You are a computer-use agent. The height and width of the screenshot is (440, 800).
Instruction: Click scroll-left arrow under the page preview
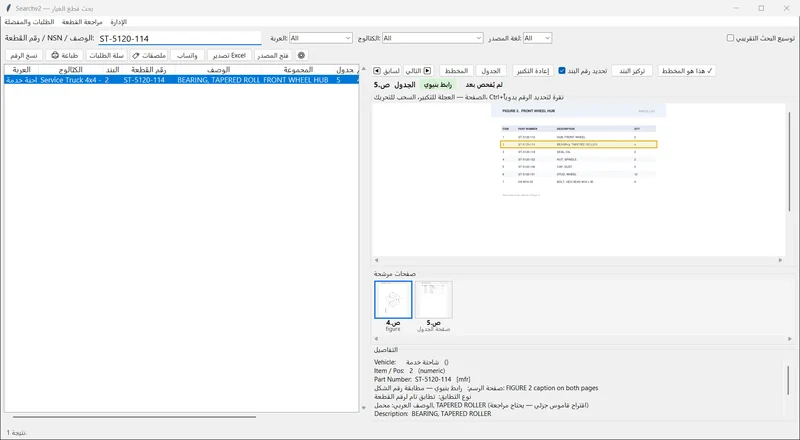pyautogui.click(x=377, y=260)
